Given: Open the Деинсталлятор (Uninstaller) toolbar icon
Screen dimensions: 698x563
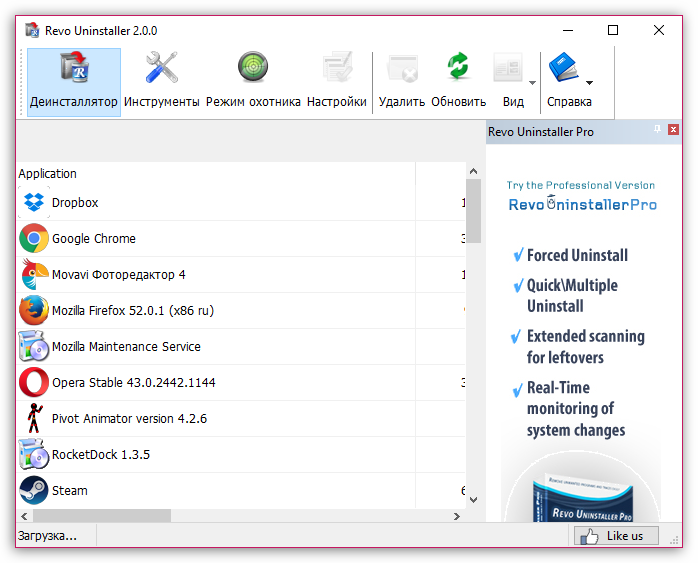Looking at the screenshot, I should pyautogui.click(x=73, y=81).
